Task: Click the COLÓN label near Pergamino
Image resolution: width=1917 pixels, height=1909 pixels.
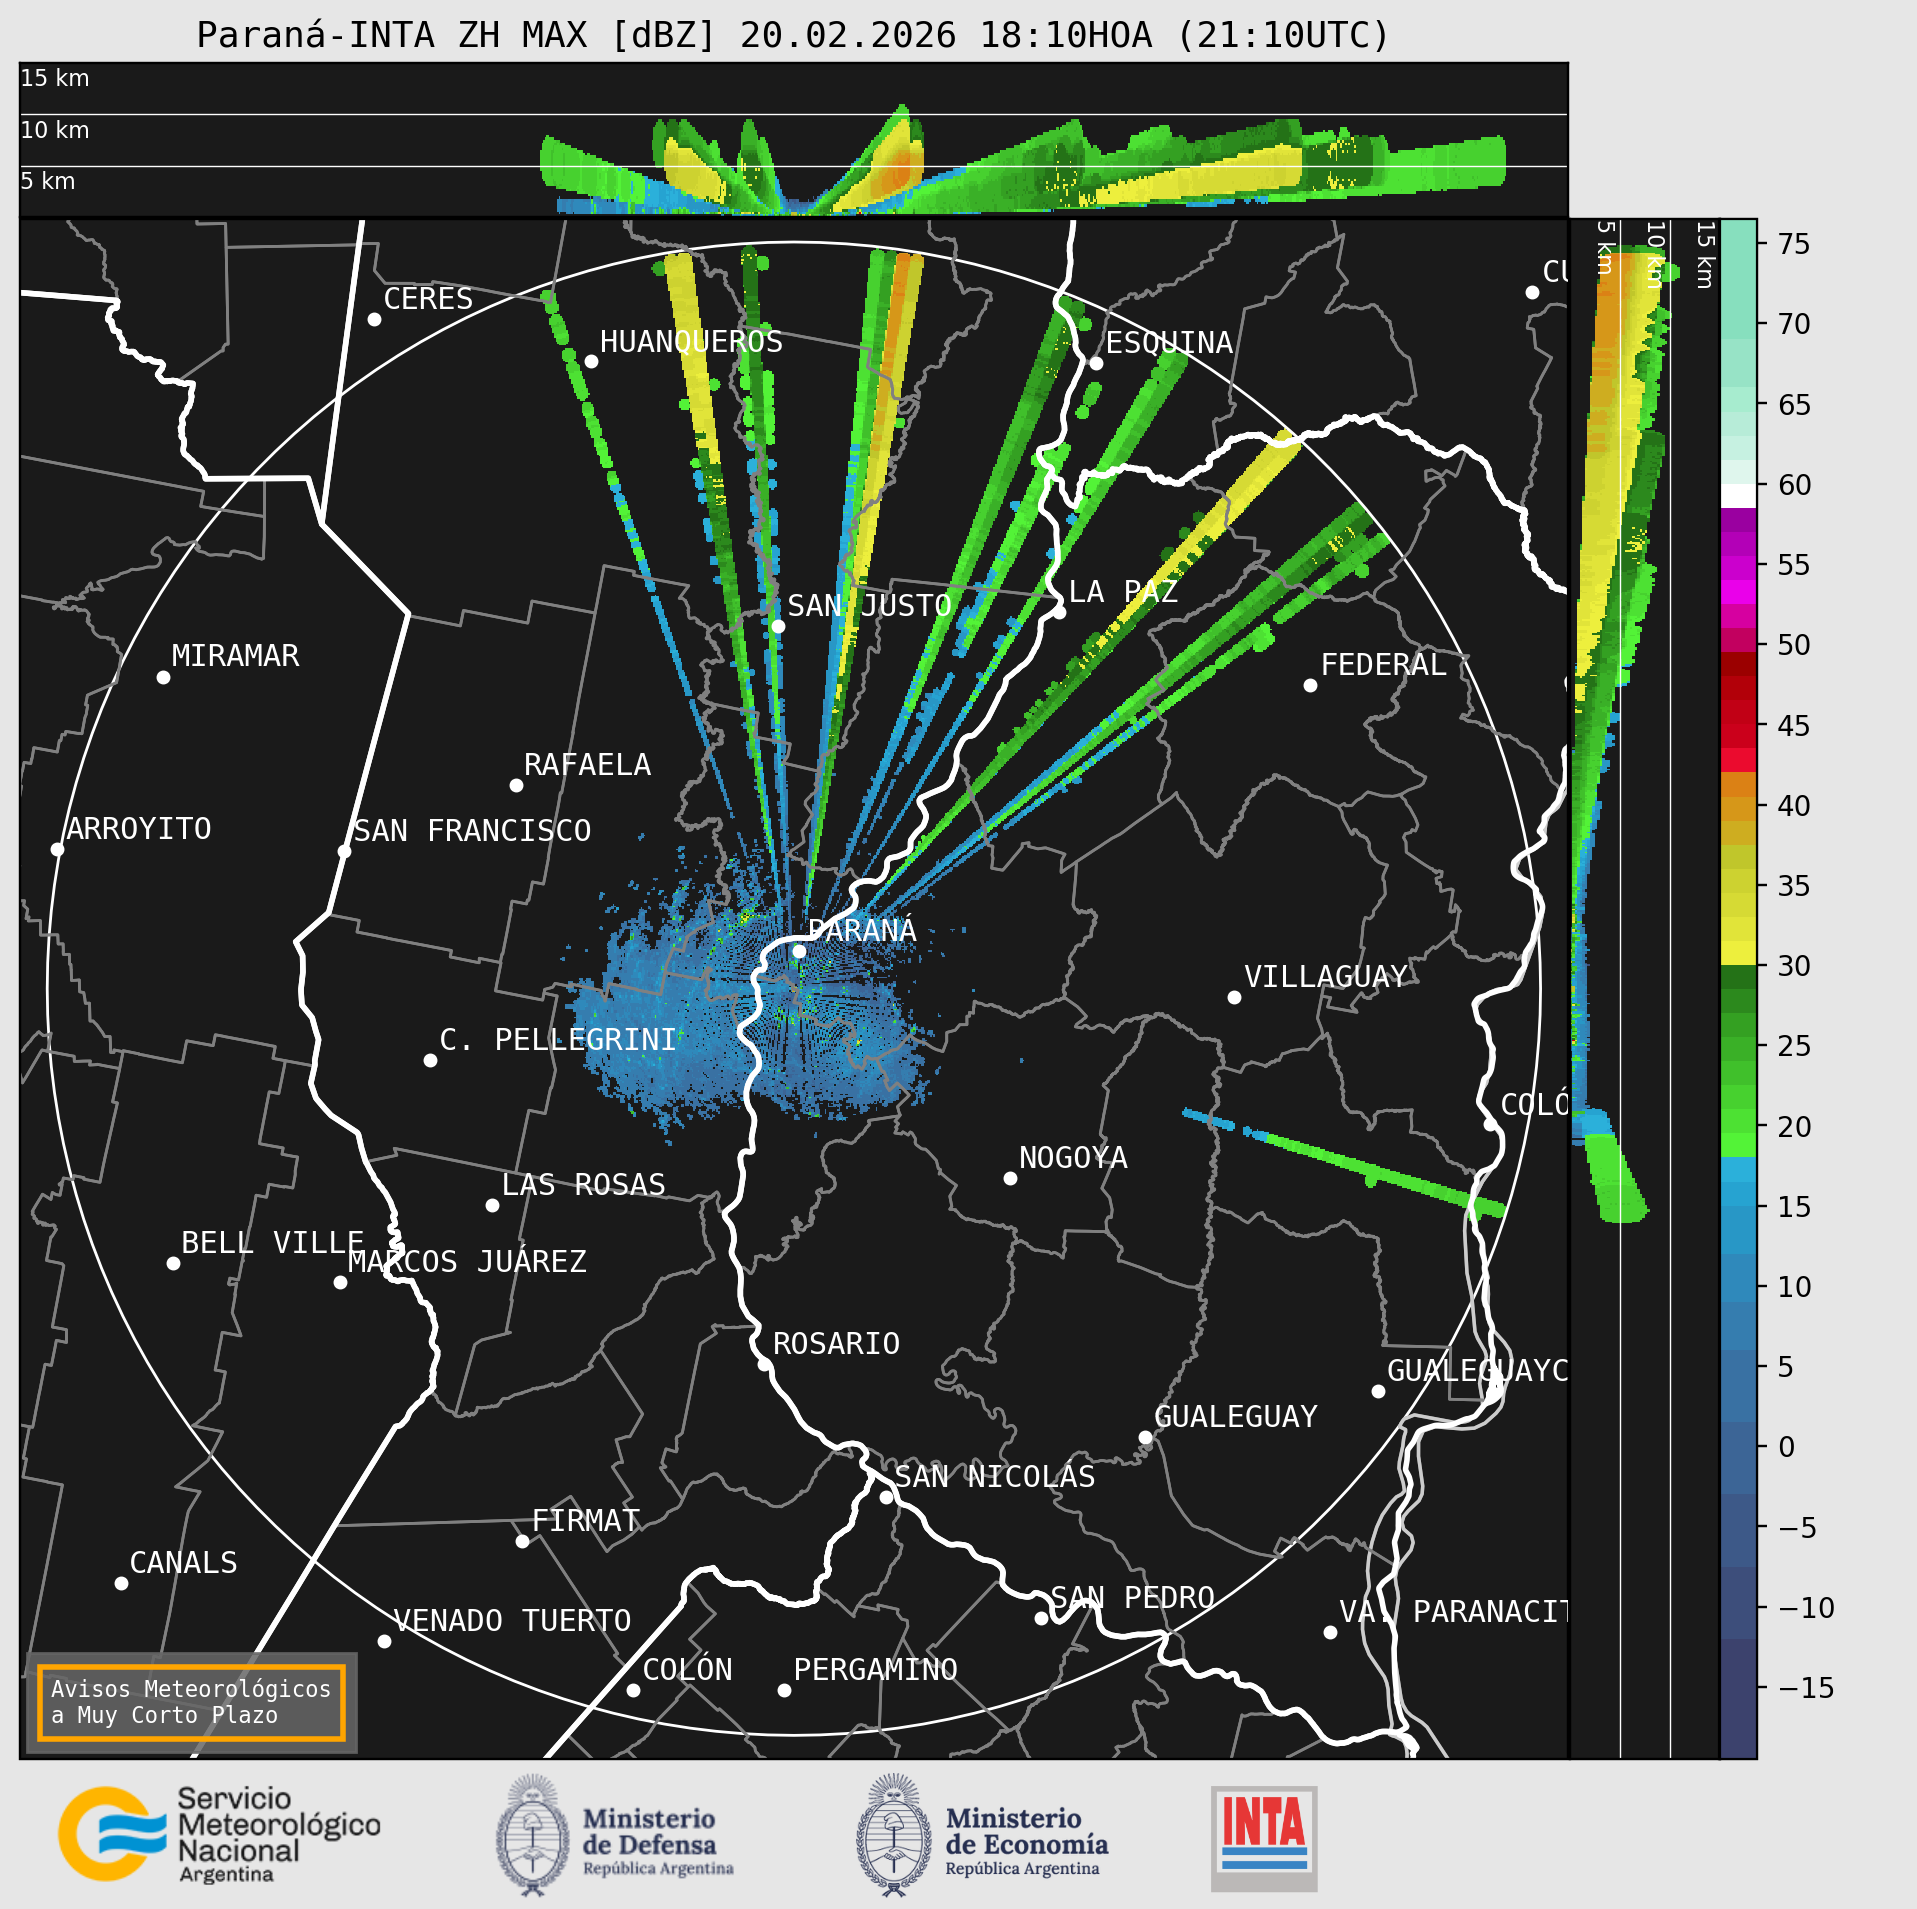Action: [687, 1670]
